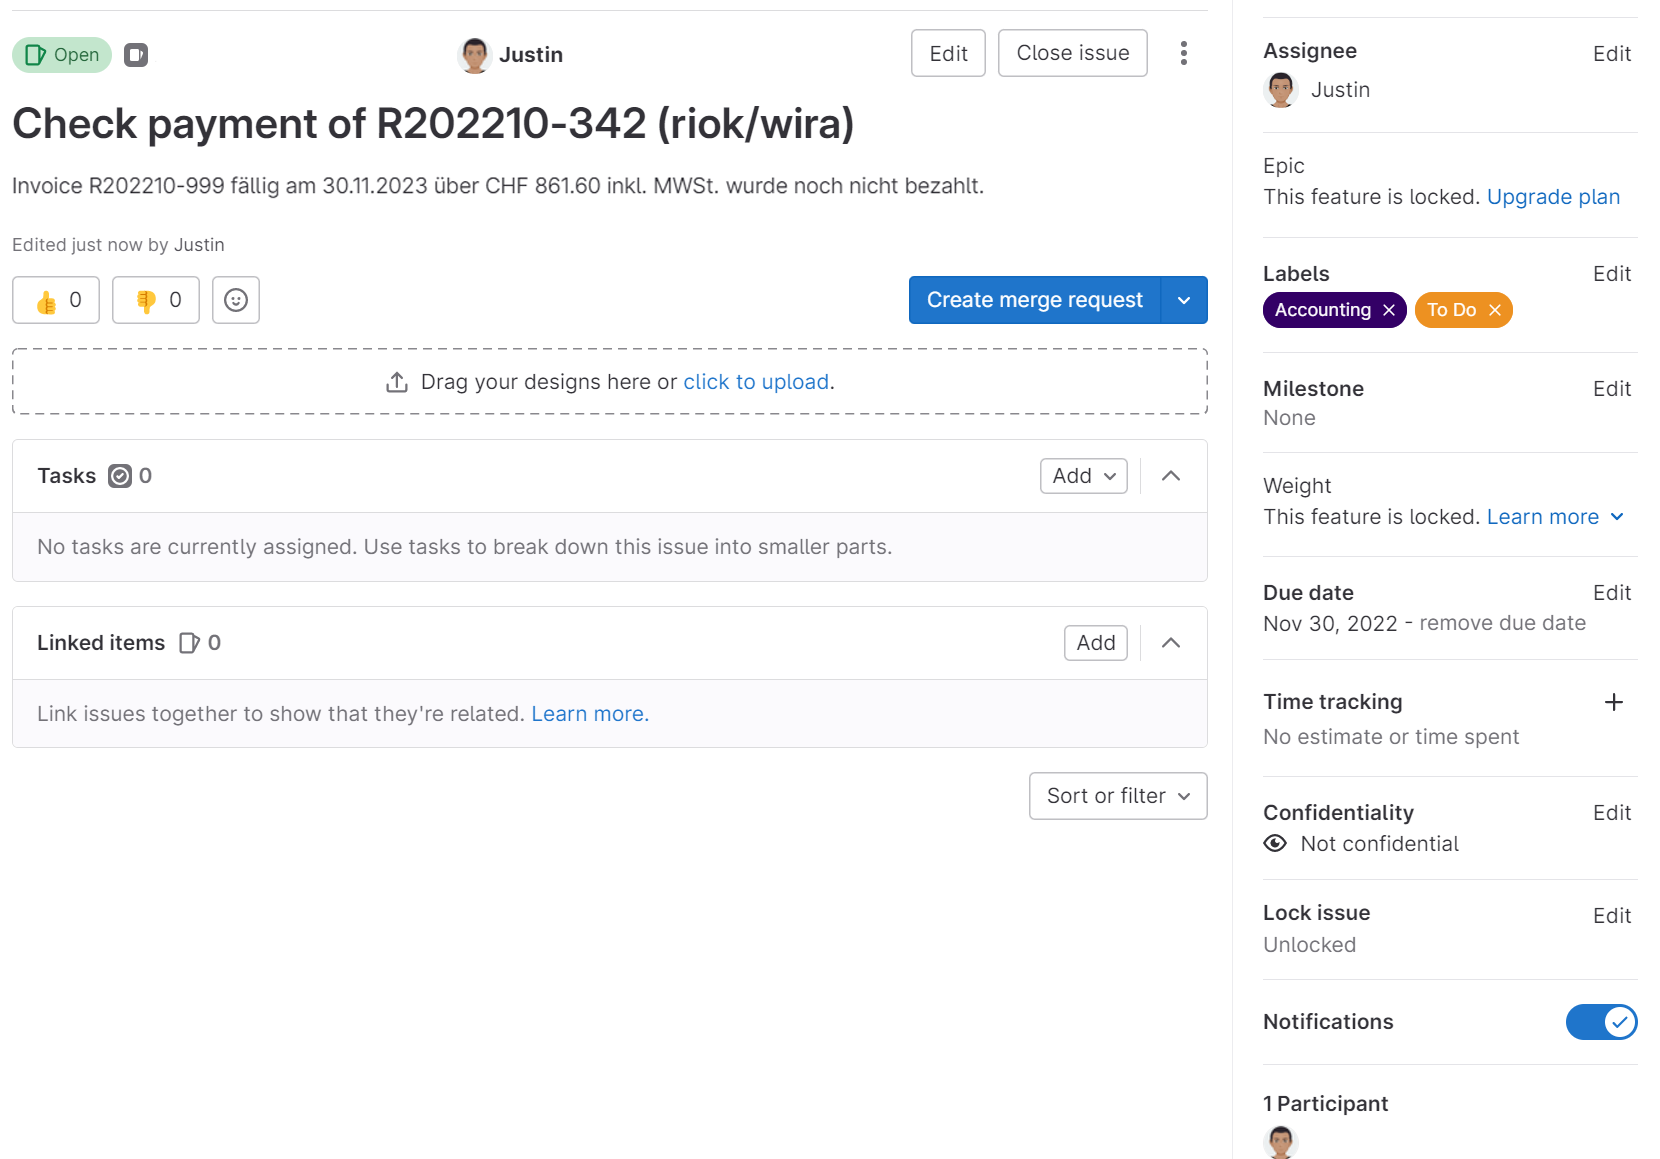Click the issue type icon next to Open badge
1660x1159 pixels.
click(x=136, y=55)
